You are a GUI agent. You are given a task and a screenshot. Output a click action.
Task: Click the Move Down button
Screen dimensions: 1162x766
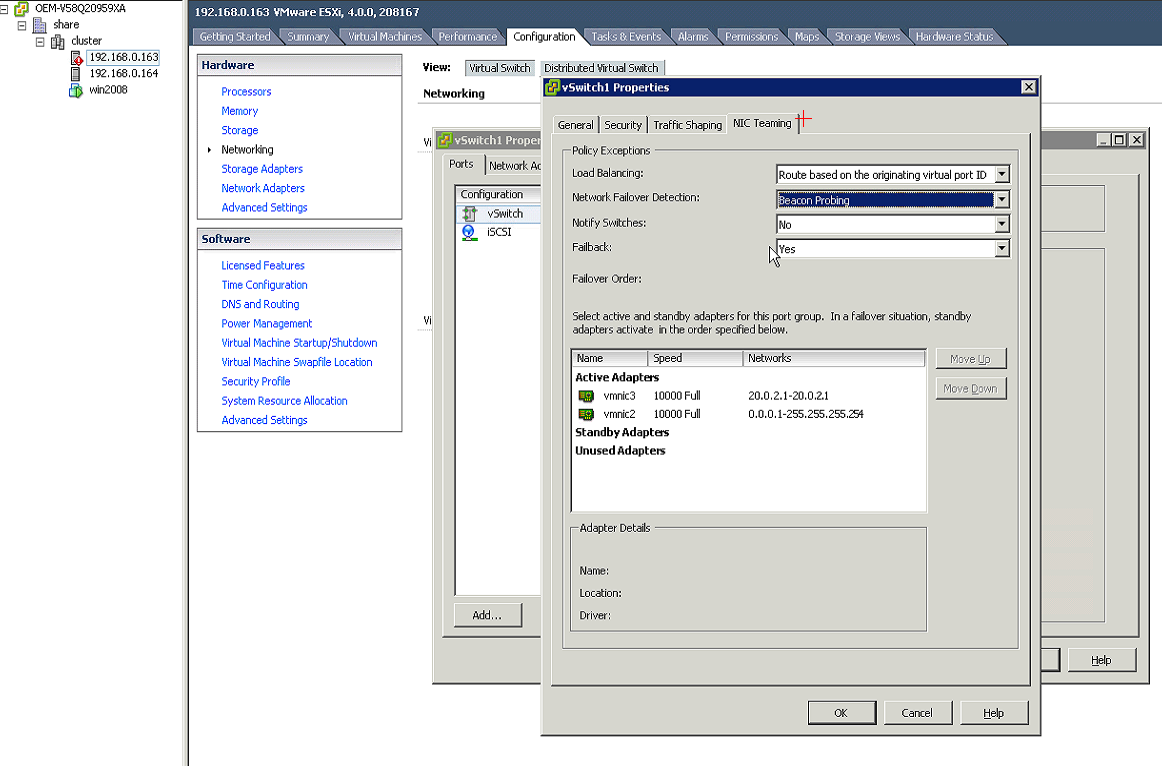[x=970, y=388]
